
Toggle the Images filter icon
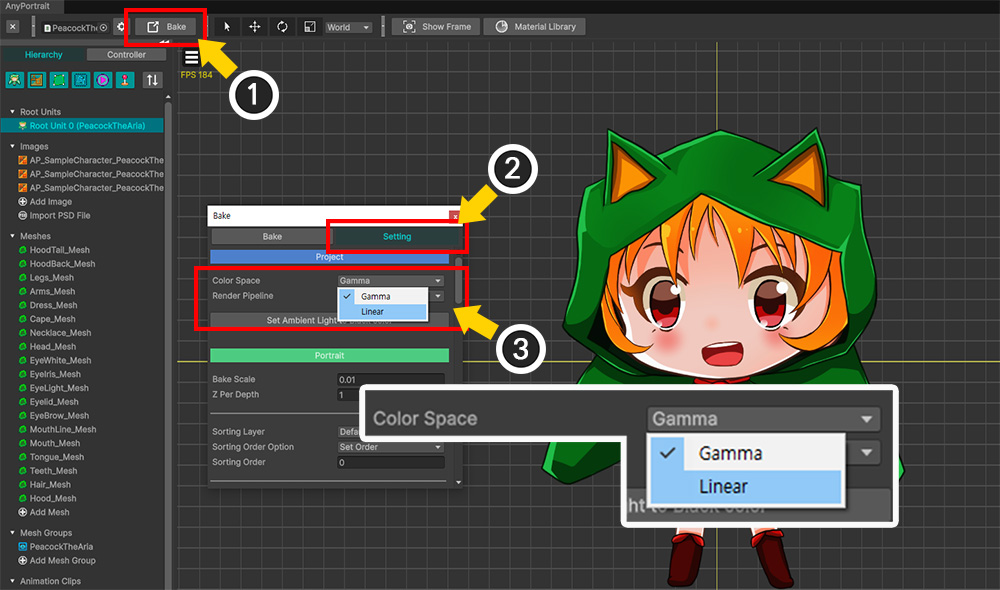[x=37, y=80]
